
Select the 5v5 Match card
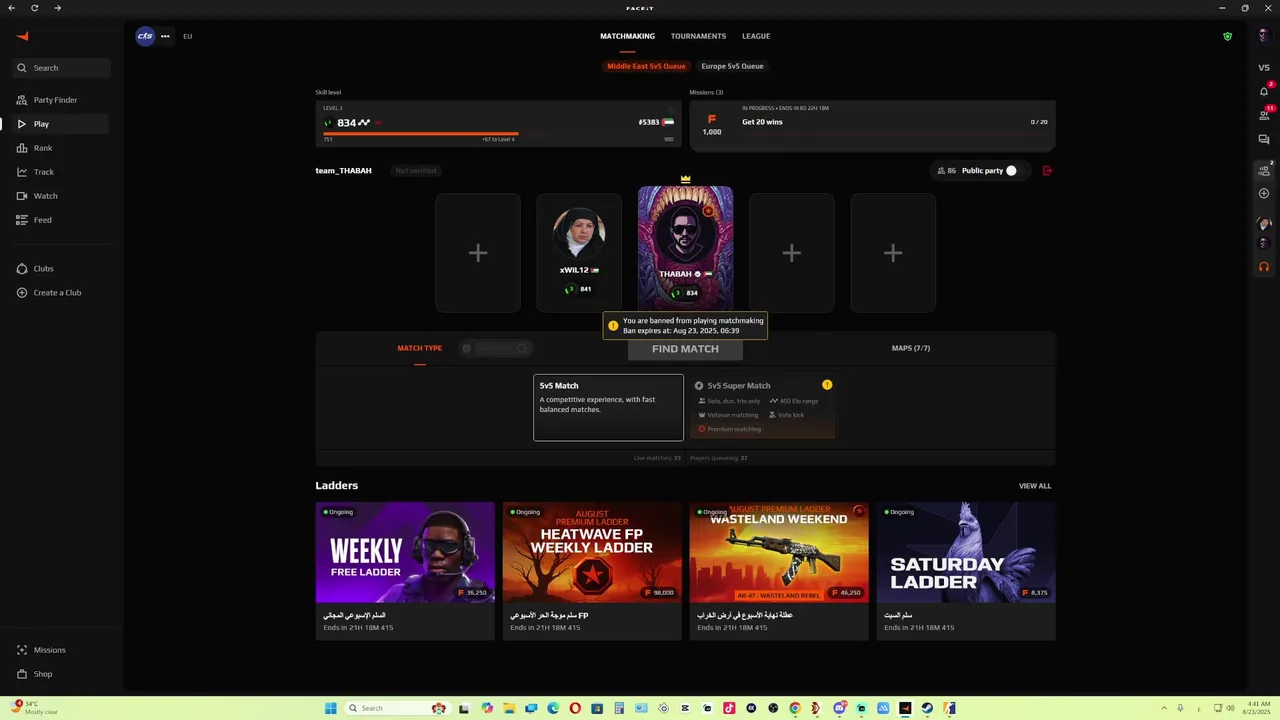point(608,408)
